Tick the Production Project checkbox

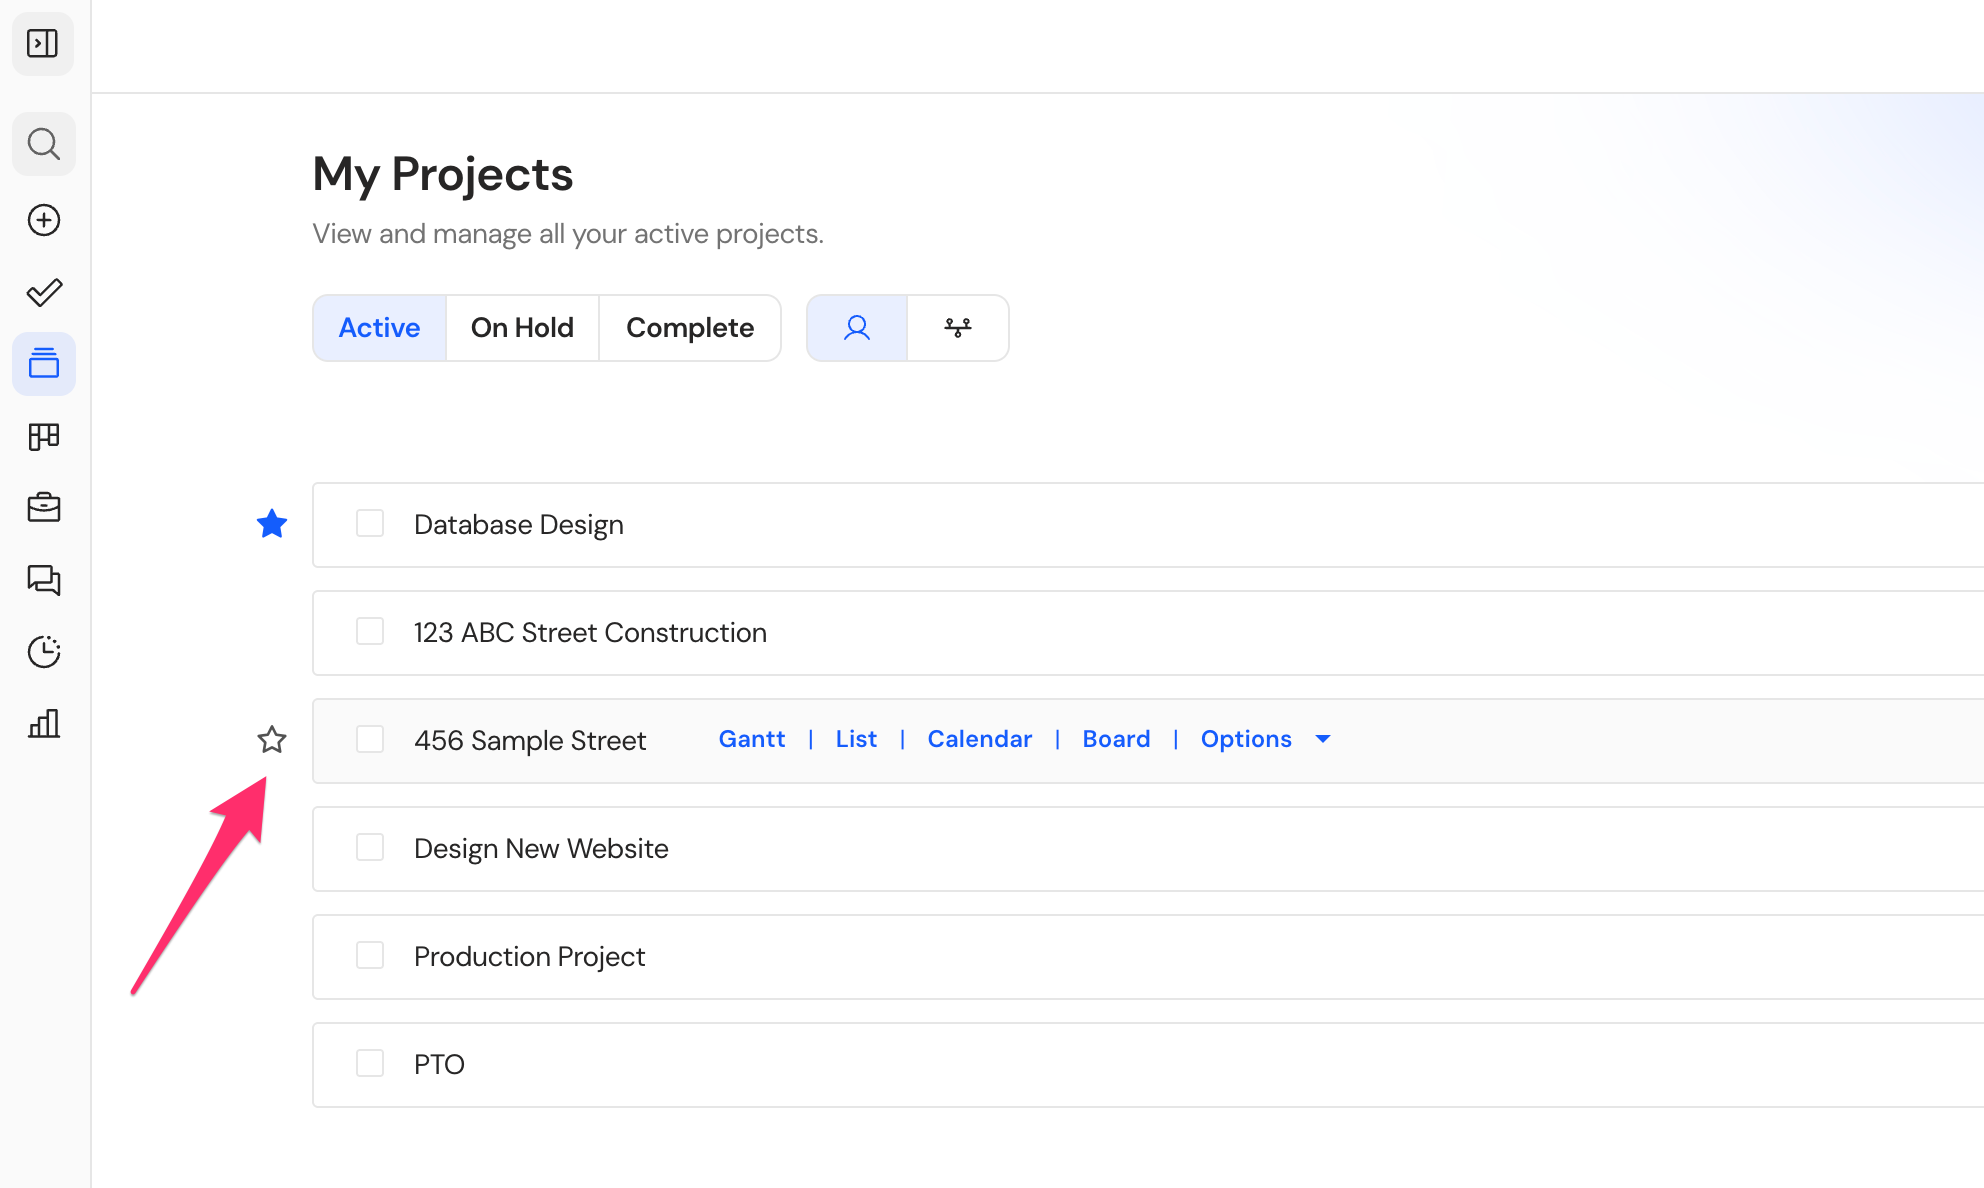tap(370, 956)
